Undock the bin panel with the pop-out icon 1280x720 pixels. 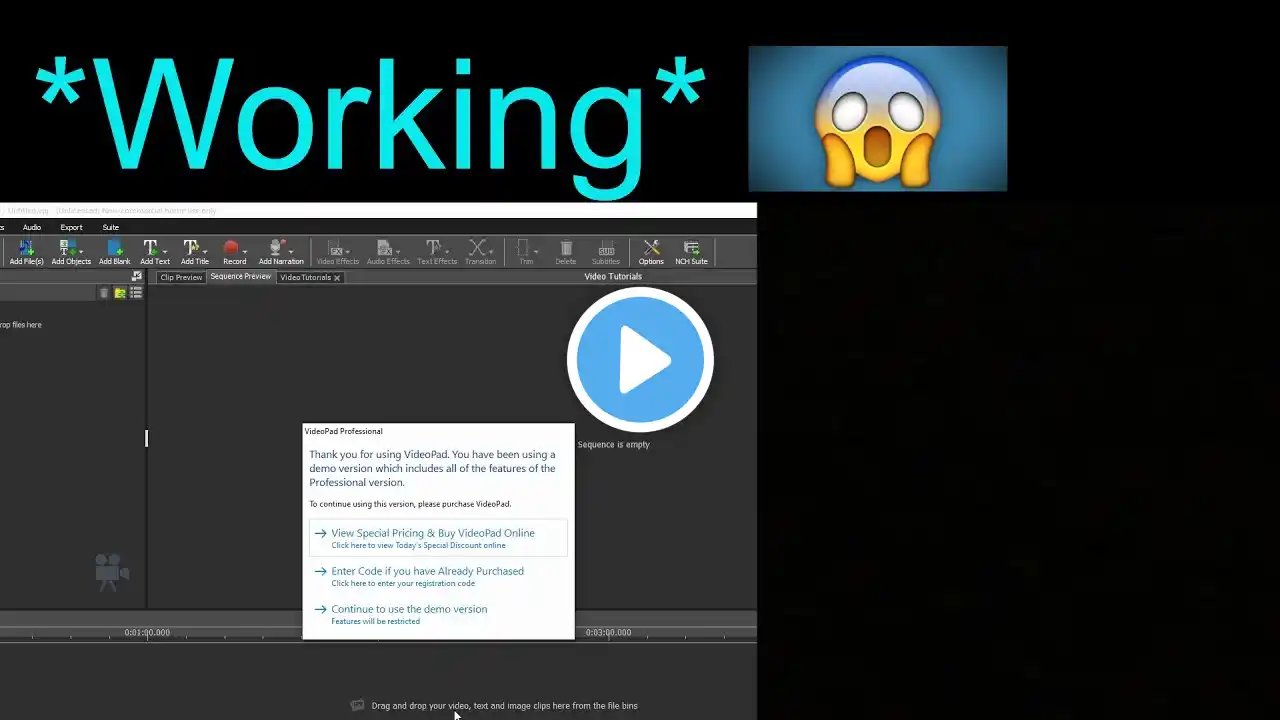[x=137, y=277]
